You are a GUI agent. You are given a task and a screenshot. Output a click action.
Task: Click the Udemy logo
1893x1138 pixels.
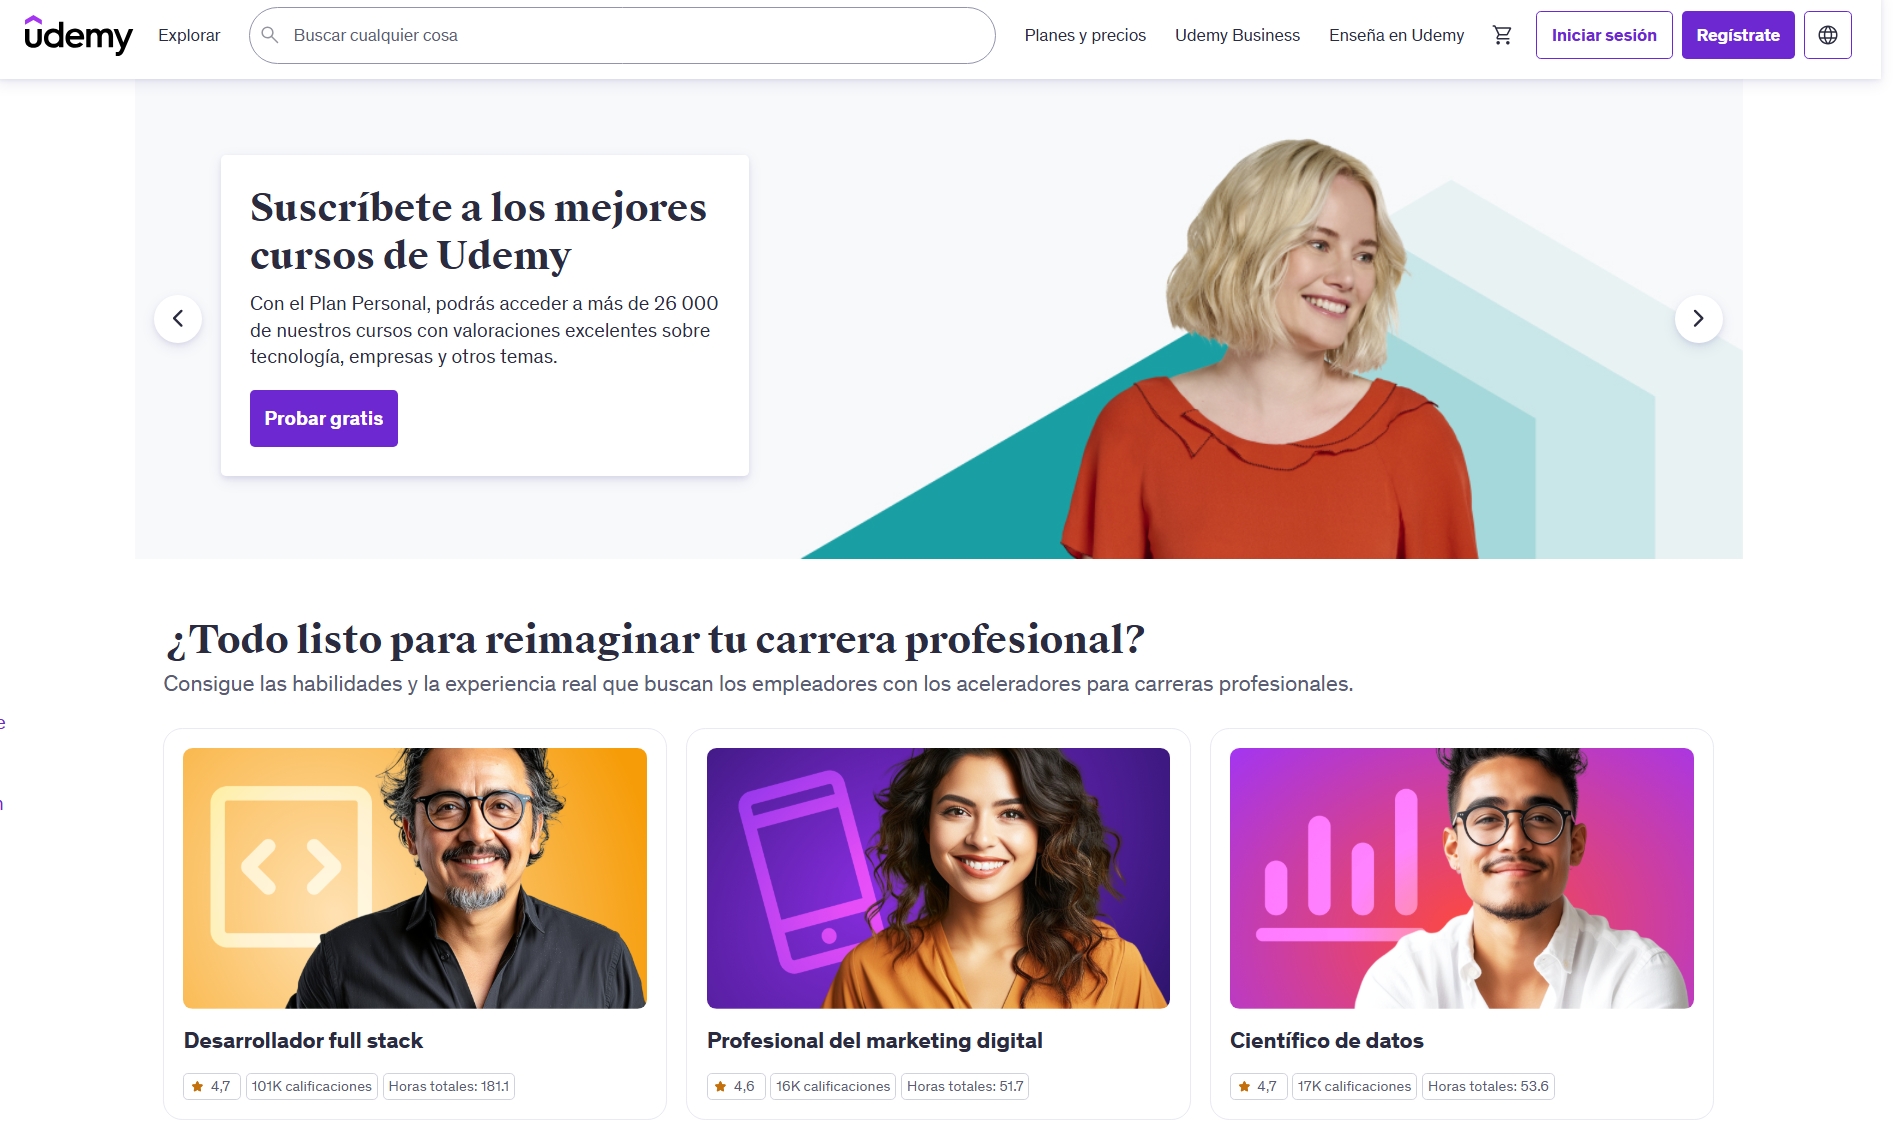click(78, 35)
